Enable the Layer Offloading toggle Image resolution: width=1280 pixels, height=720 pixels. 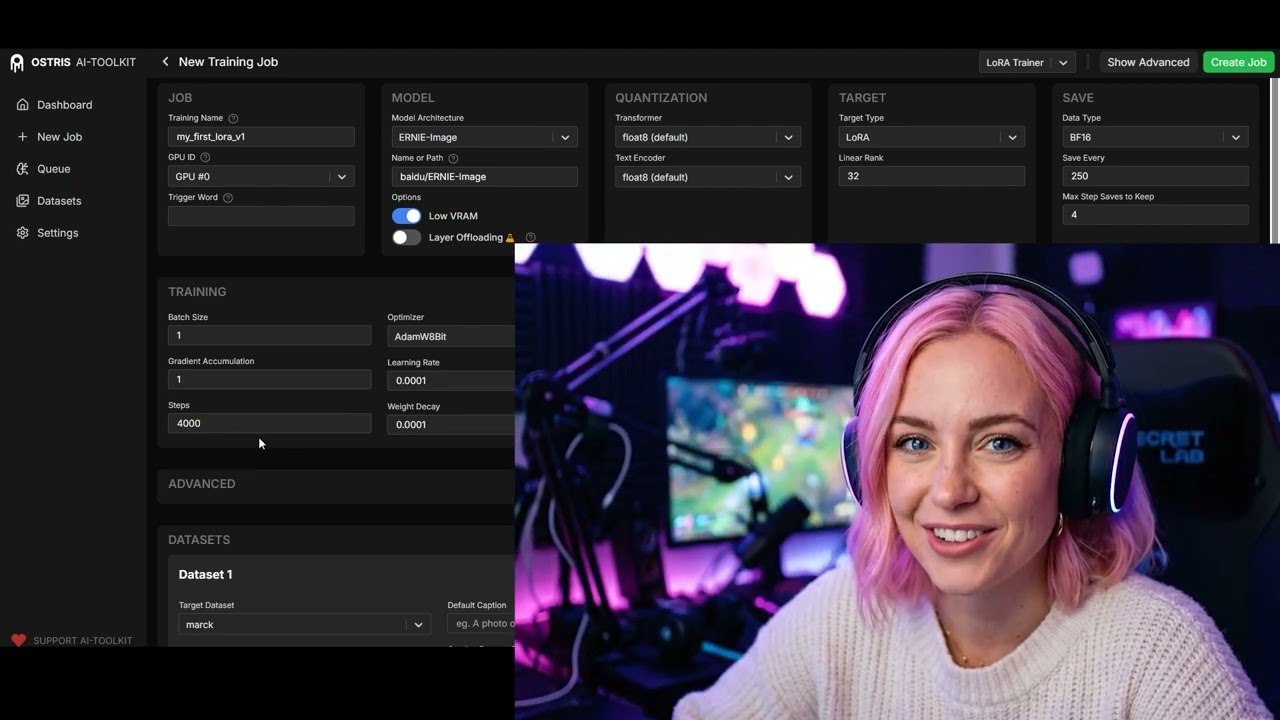[406, 238]
